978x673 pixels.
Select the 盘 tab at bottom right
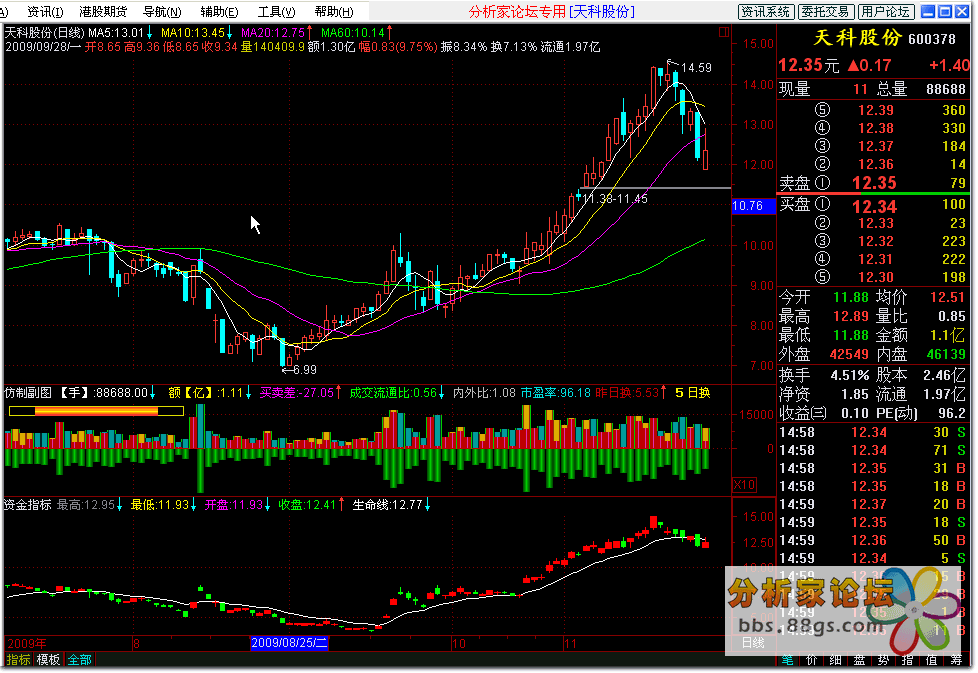[x=859, y=660]
